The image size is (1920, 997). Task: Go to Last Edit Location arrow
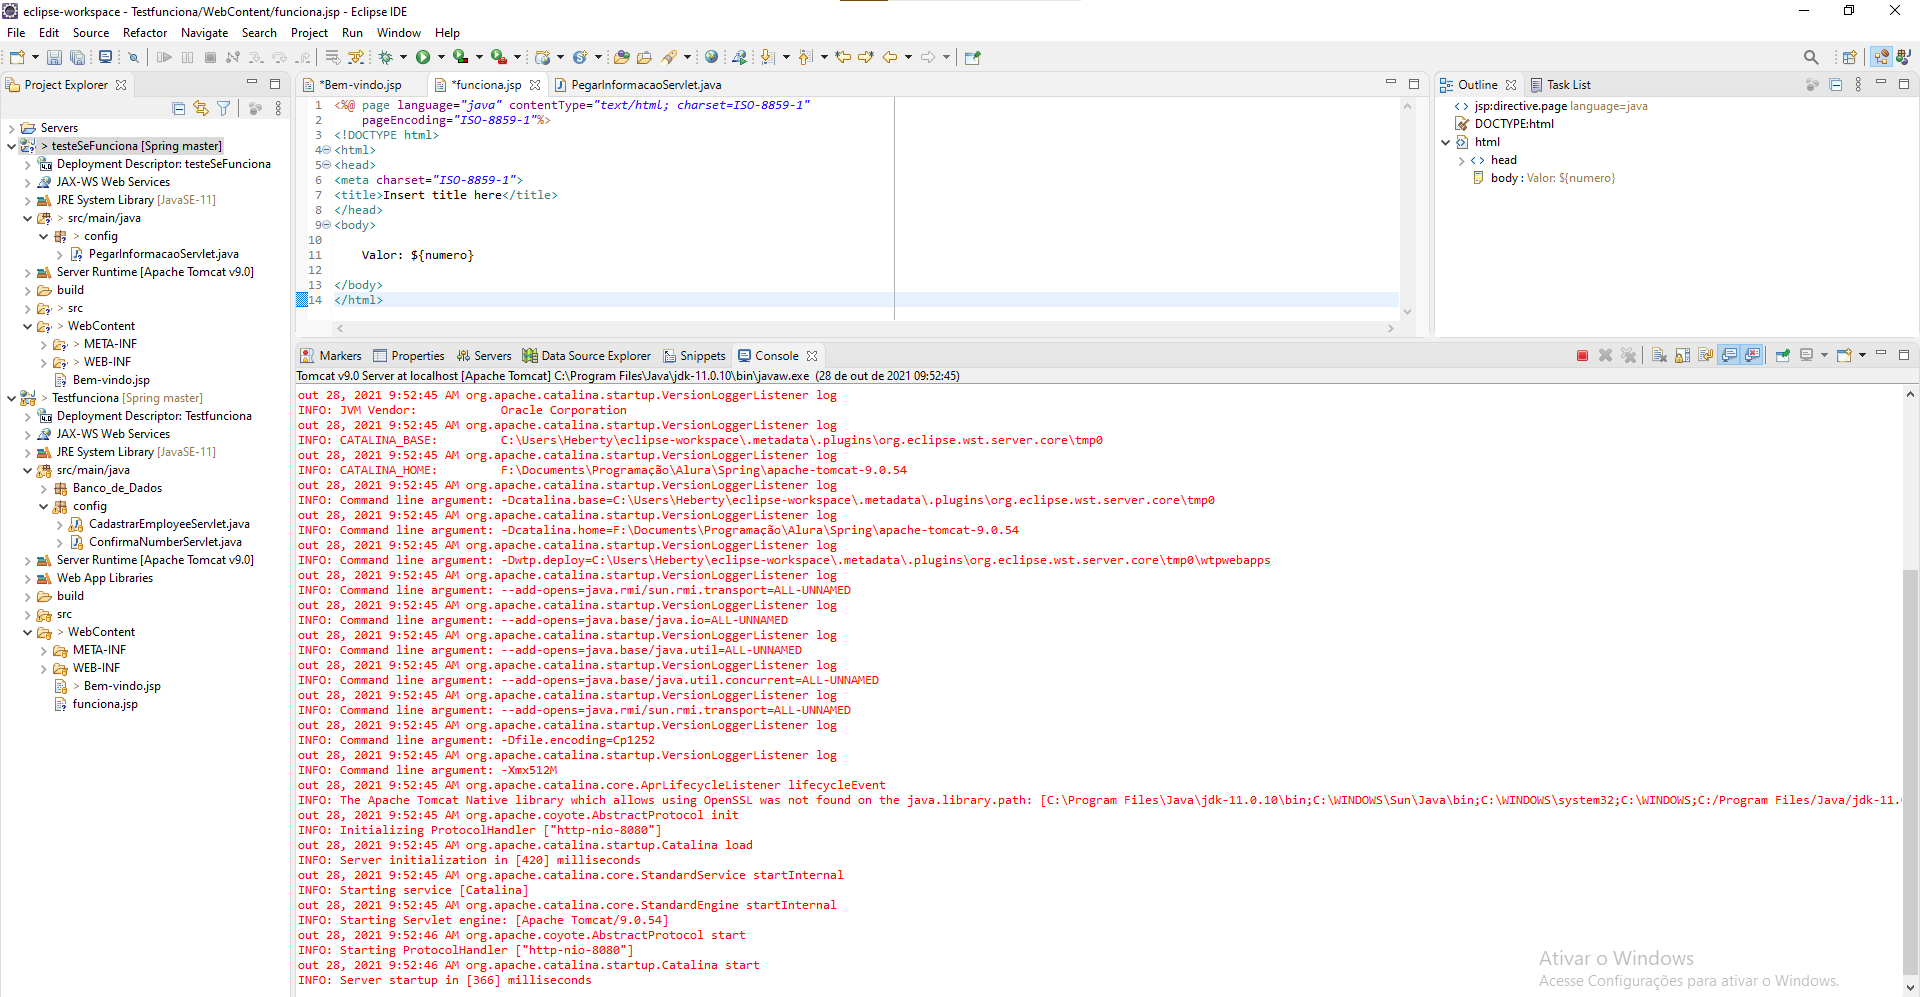pyautogui.click(x=843, y=58)
